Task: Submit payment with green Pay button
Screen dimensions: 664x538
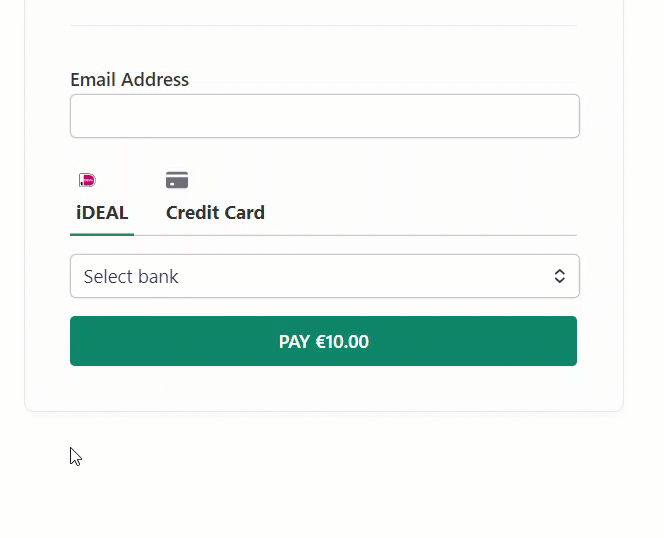Action: click(324, 341)
